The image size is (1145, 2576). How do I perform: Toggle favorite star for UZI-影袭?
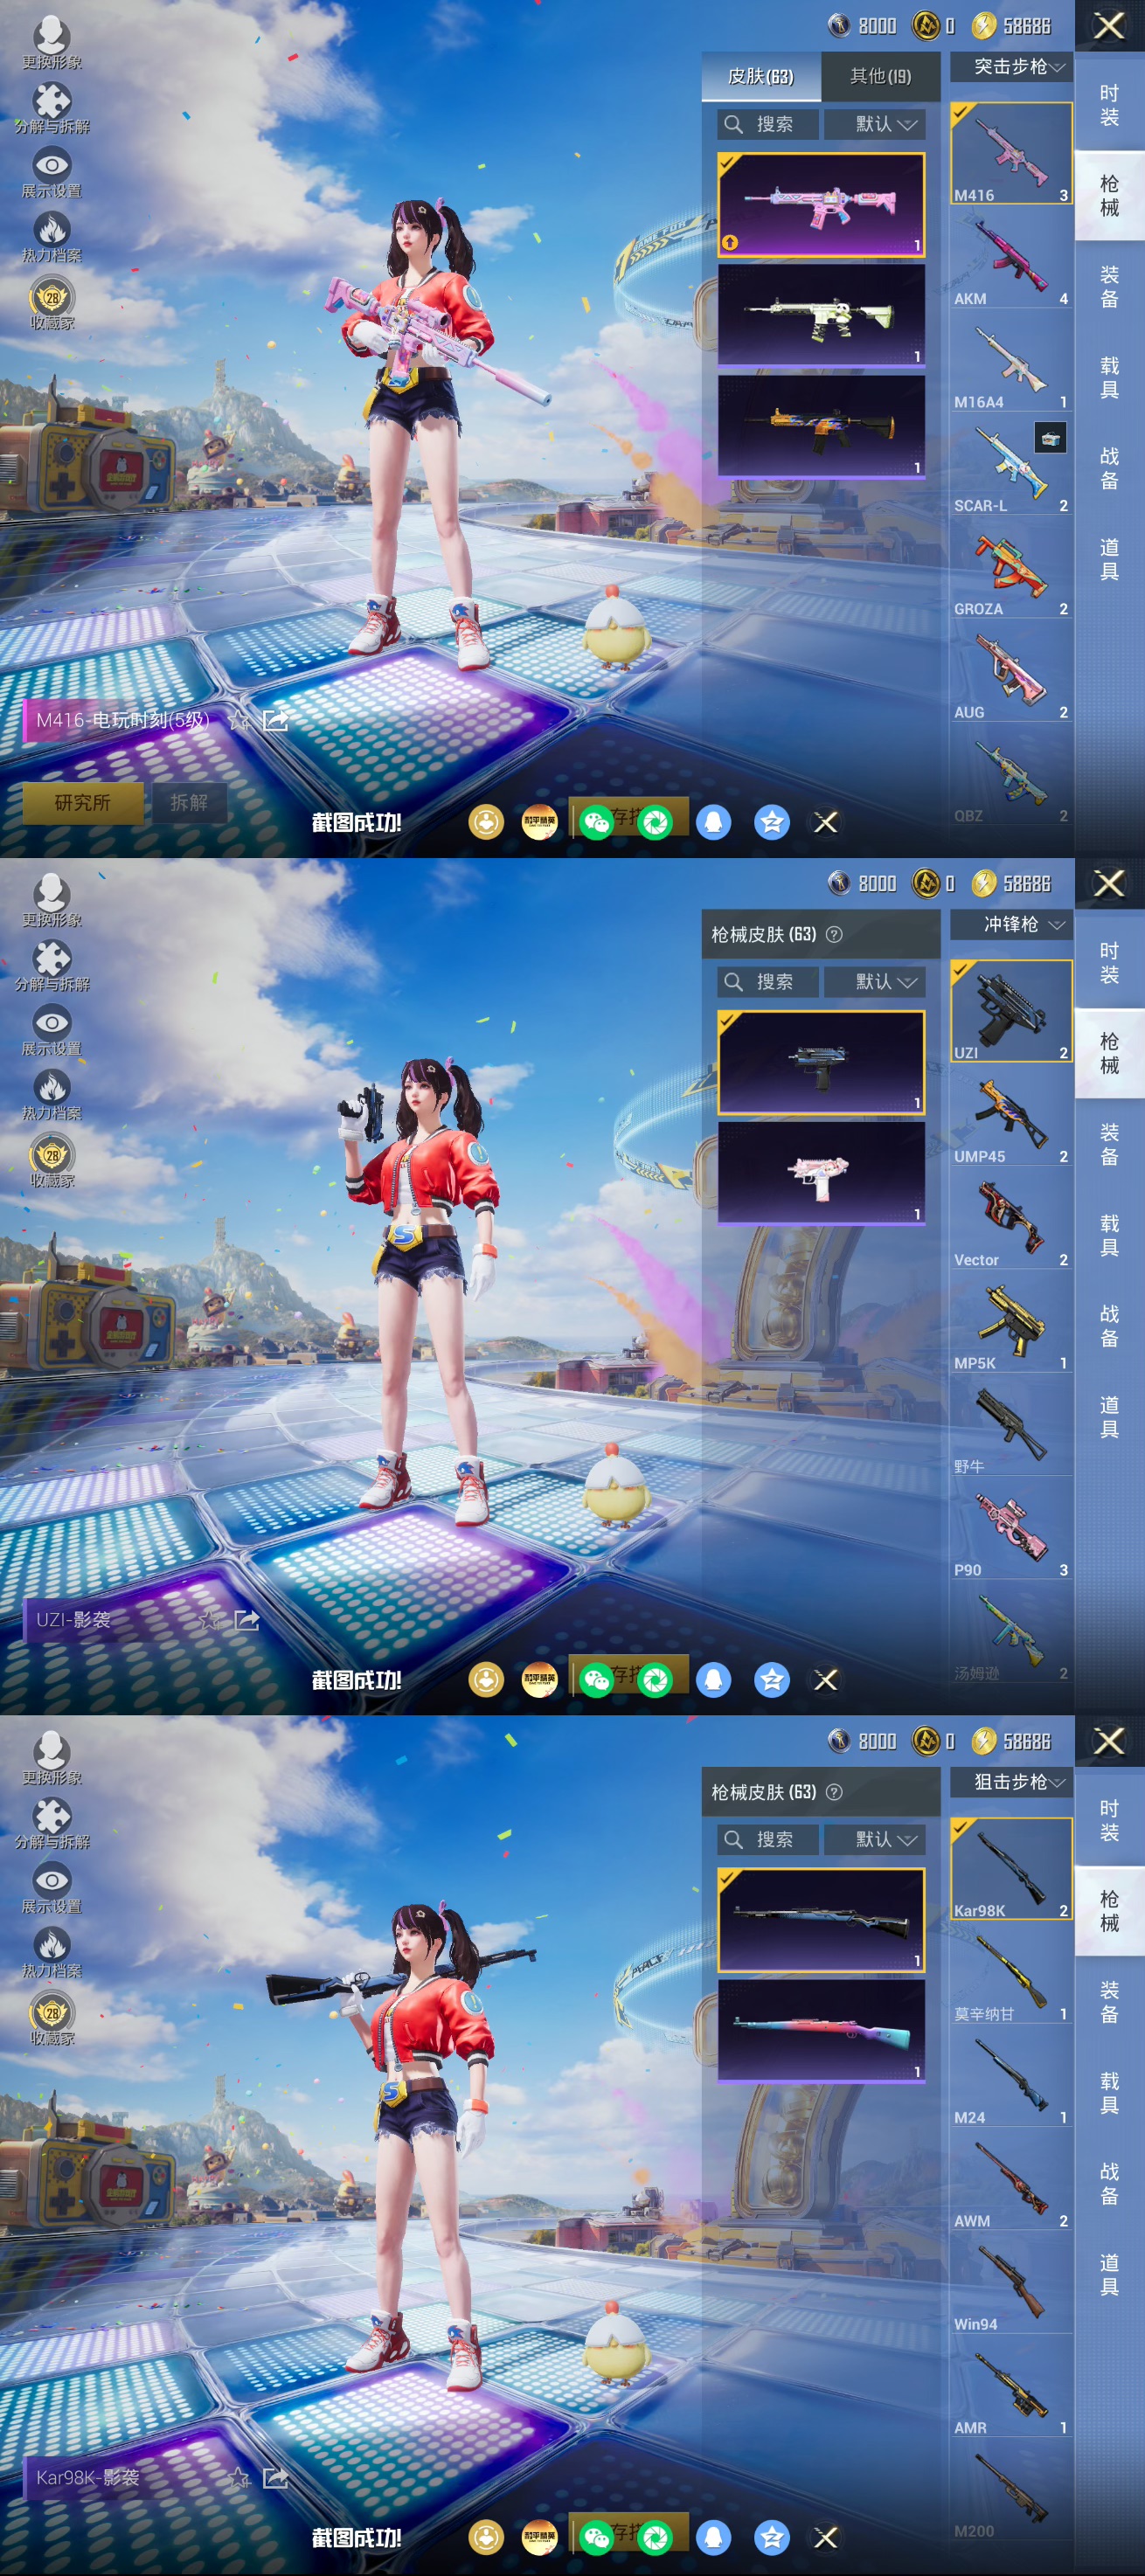click(210, 1620)
